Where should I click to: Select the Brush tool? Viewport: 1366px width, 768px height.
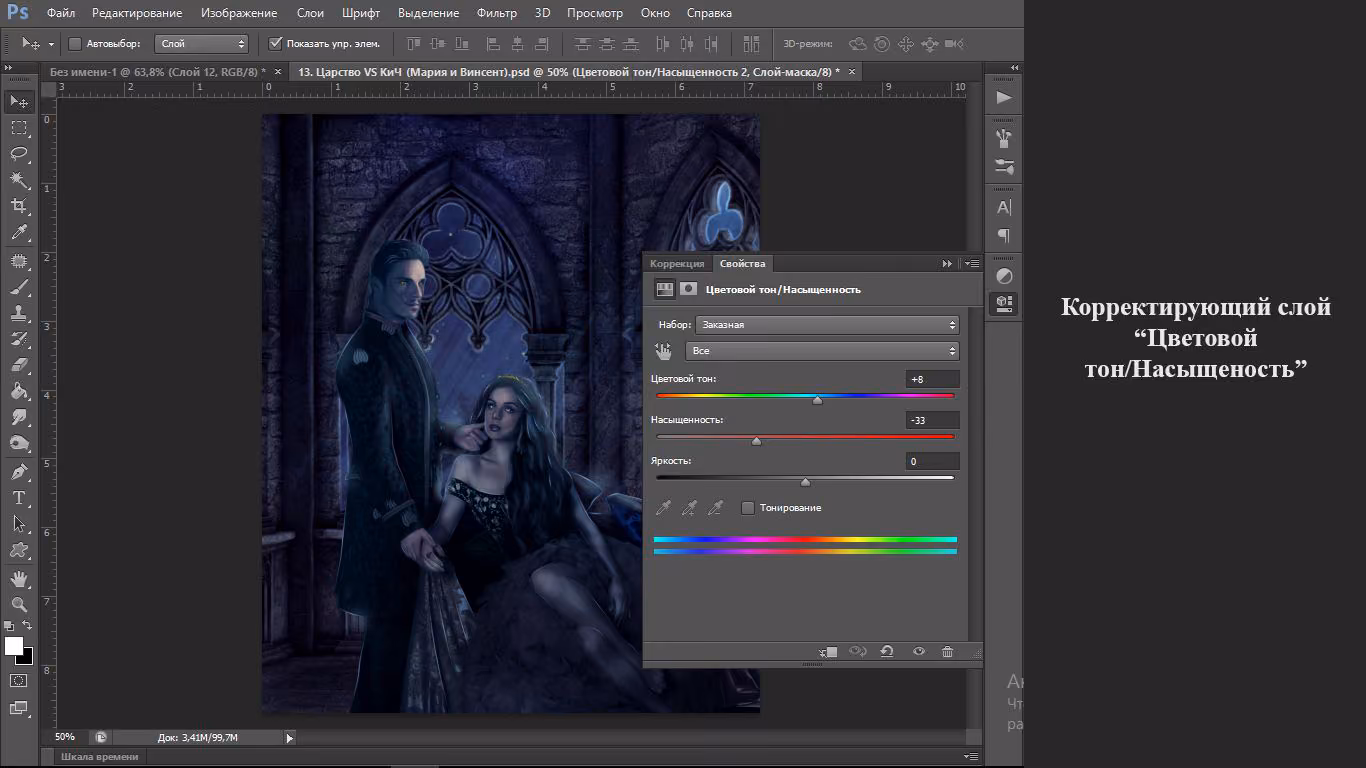19,287
